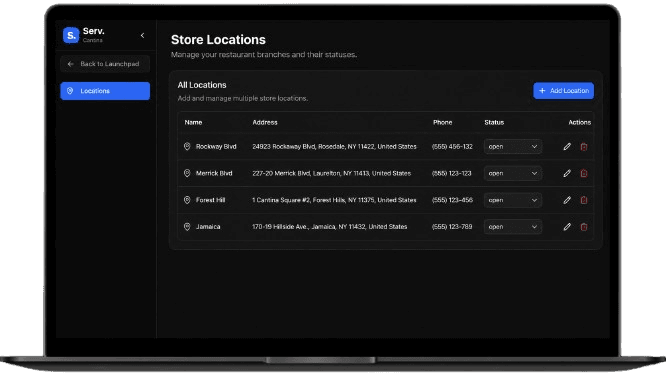Click the pin icon for Rockway Blvd
This screenshot has height=375, width=666.
click(x=187, y=147)
